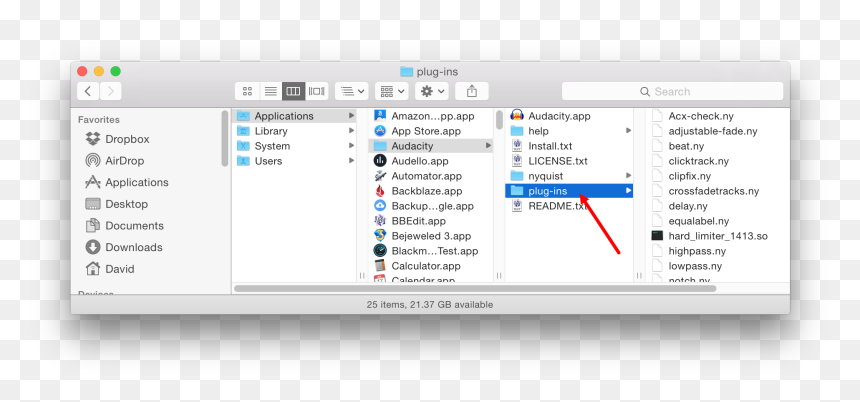Click the sidebar vertical scrollbar
The height and width of the screenshot is (402, 860).
pos(225,138)
